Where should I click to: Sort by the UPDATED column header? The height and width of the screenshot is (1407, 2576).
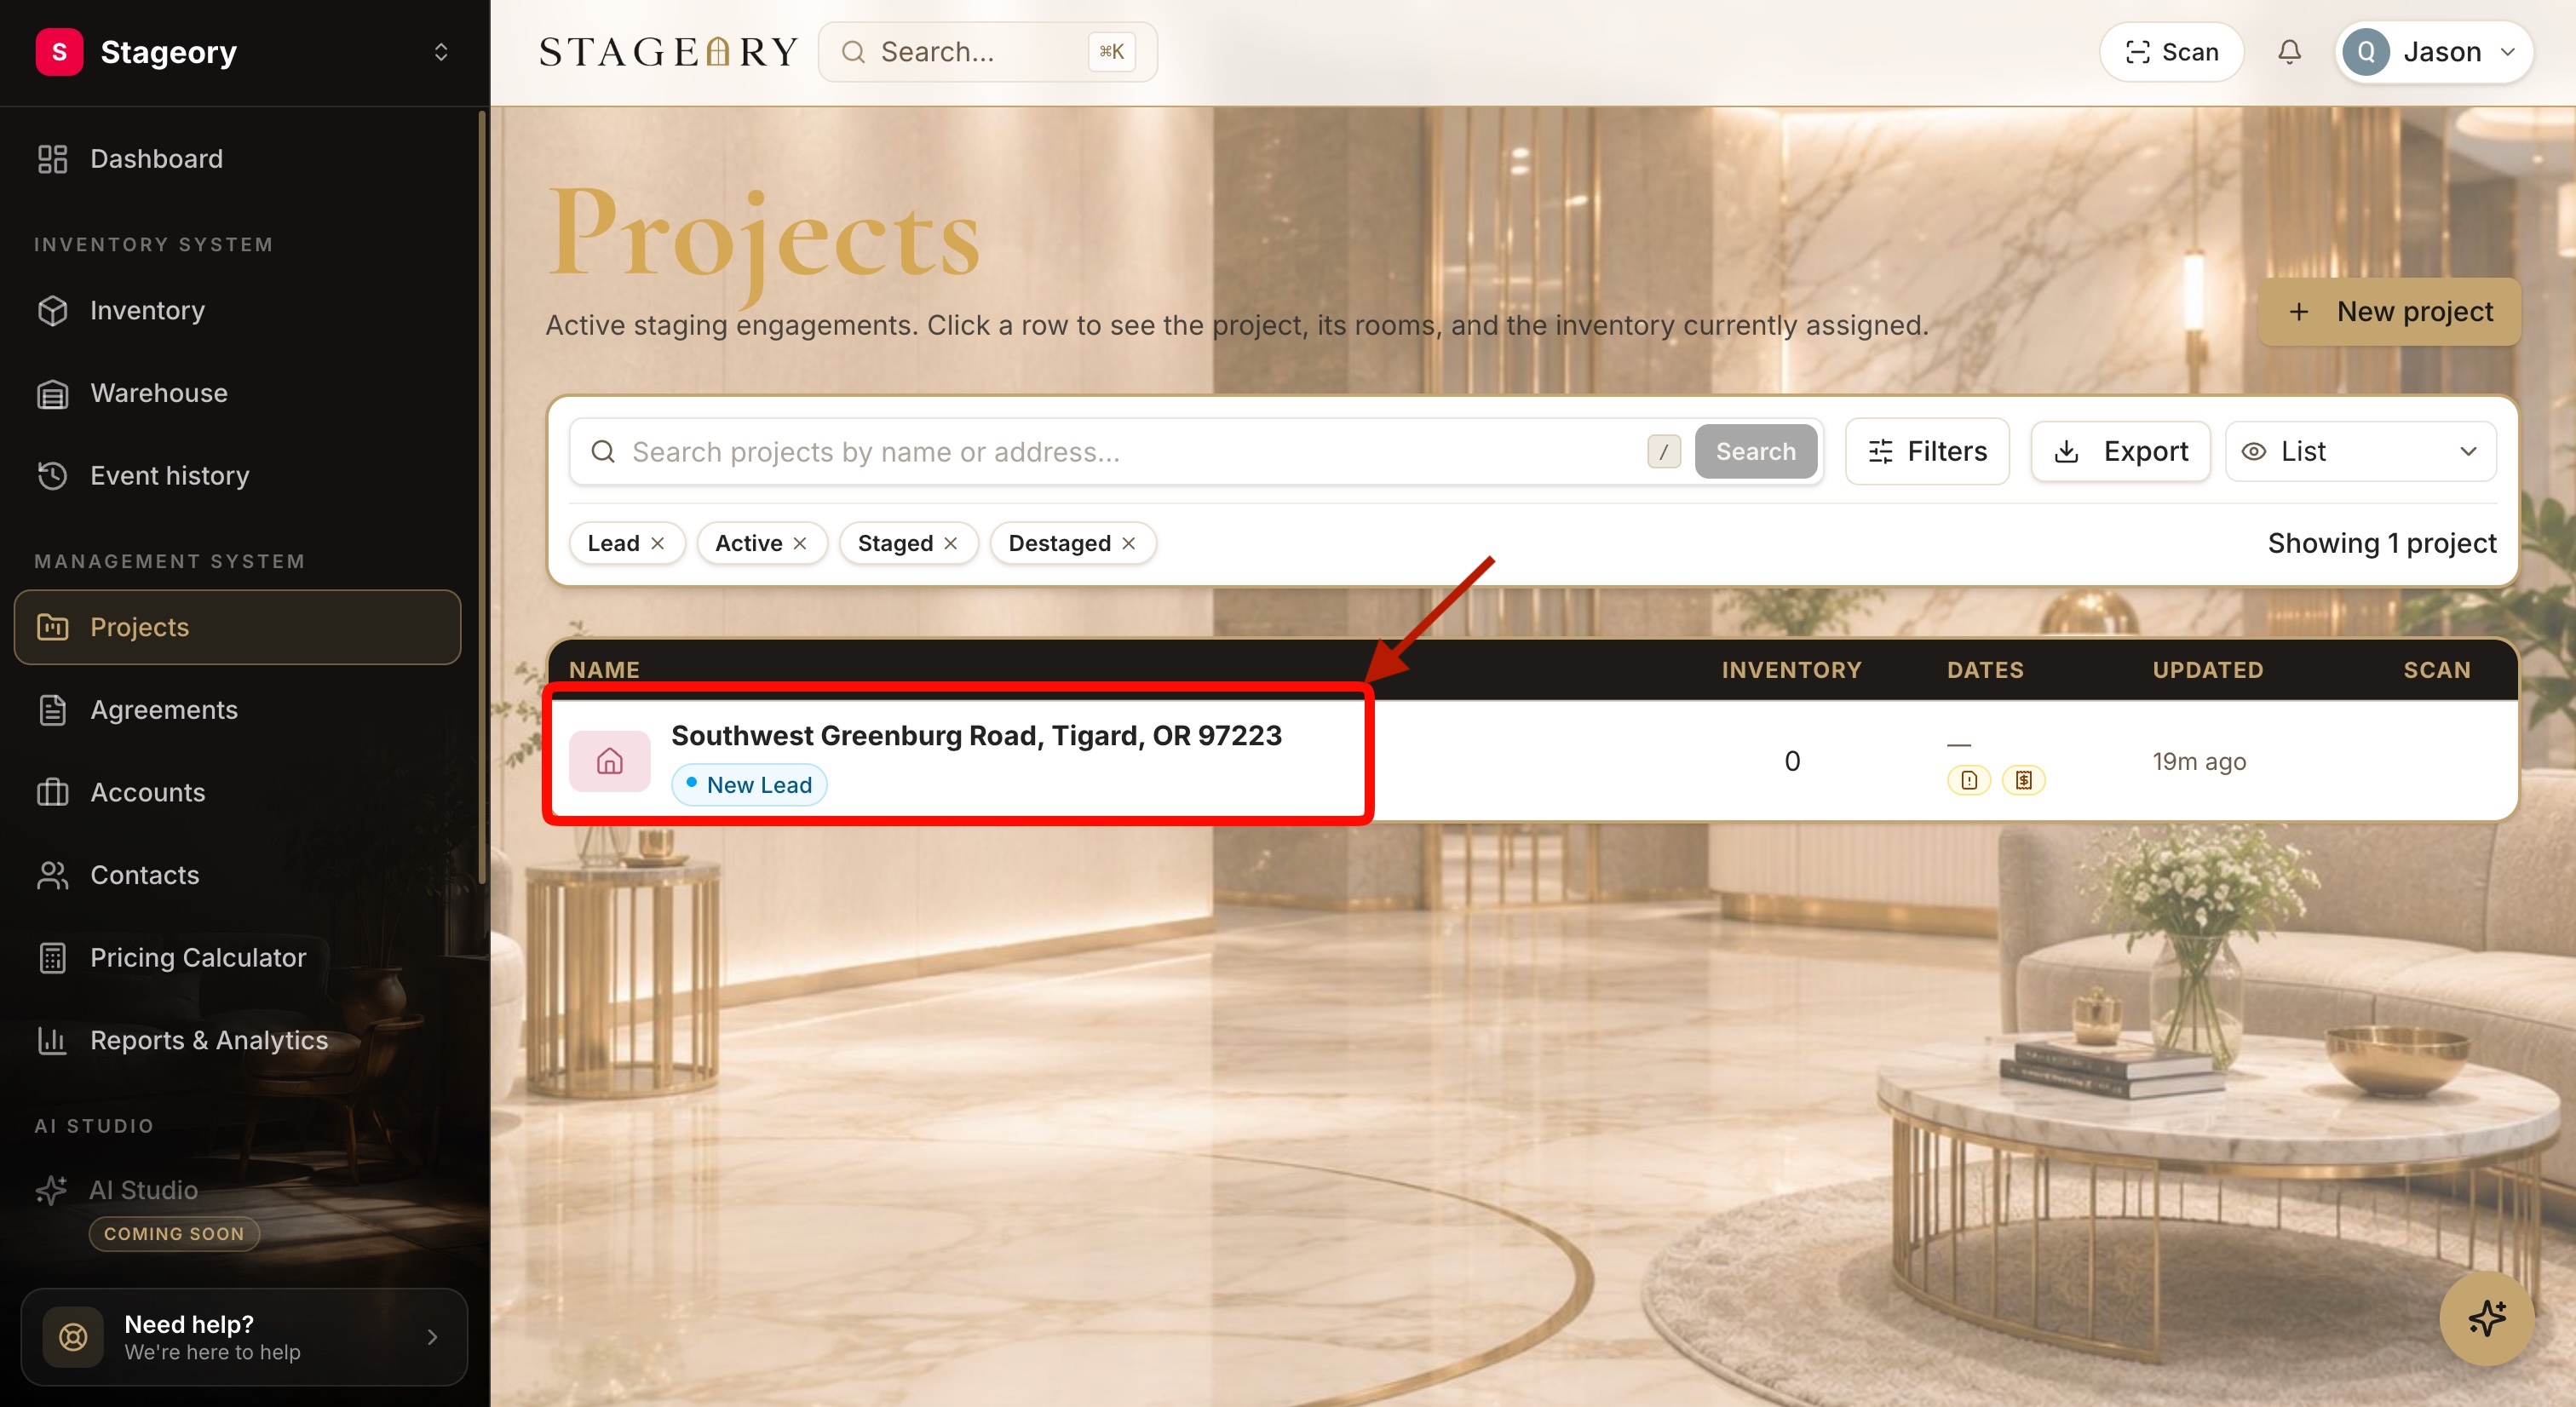[2208, 670]
